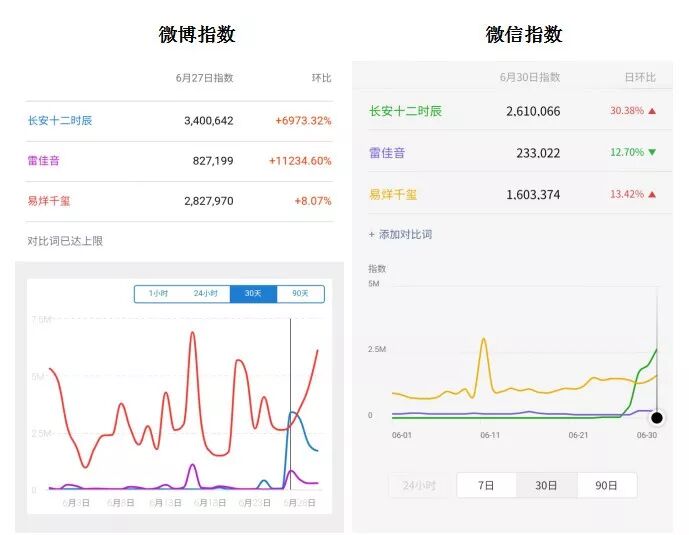Click the 12.70% daily change value
Viewport: 689px width, 535px height.
(627, 152)
